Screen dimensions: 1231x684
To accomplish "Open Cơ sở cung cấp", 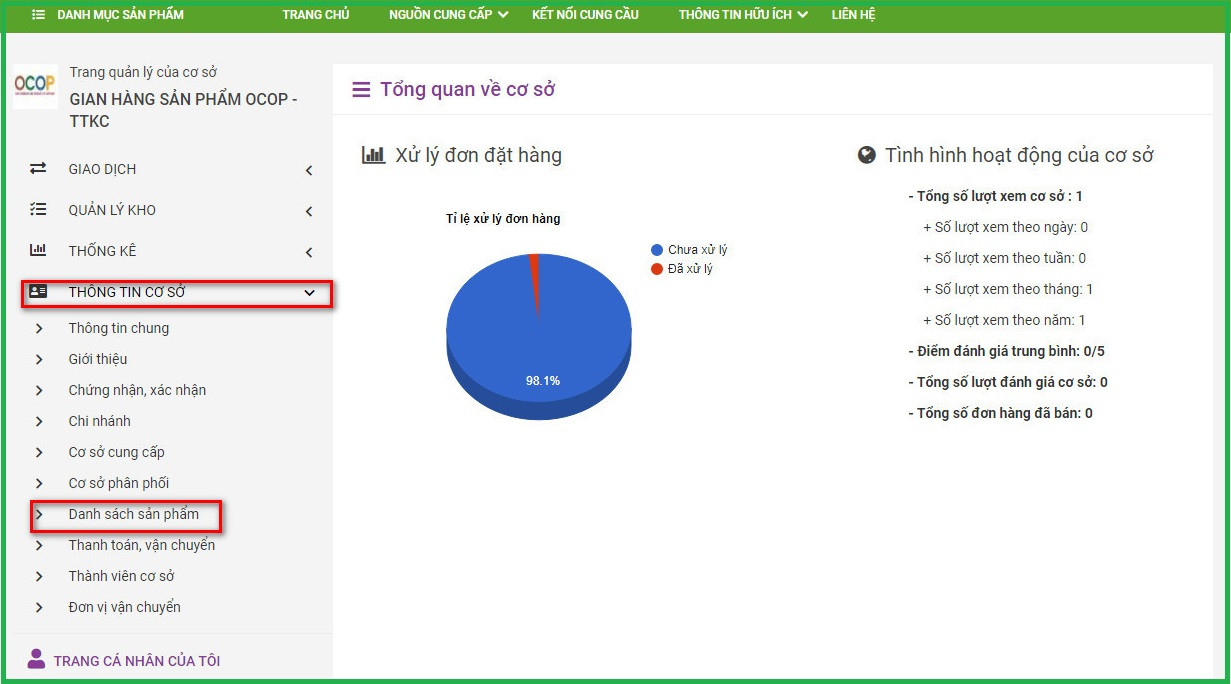I will coord(117,452).
